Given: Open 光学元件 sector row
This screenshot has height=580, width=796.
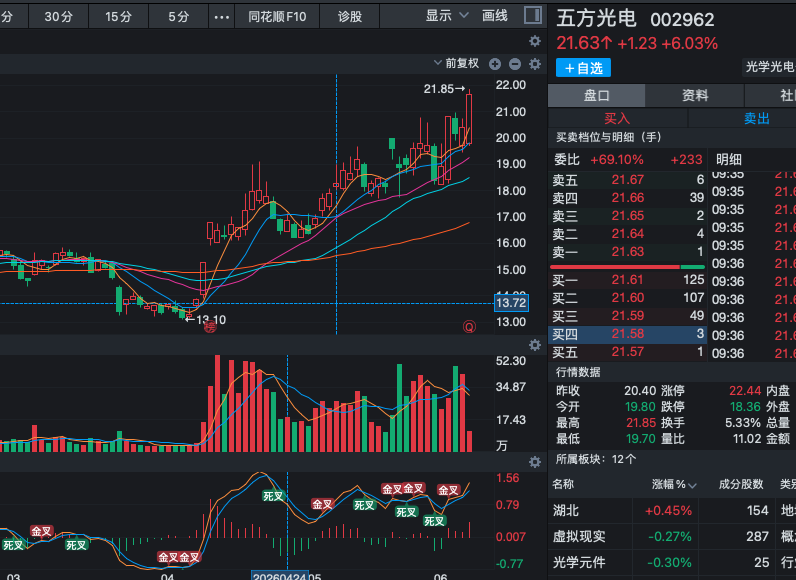Looking at the screenshot, I should pos(672,562).
